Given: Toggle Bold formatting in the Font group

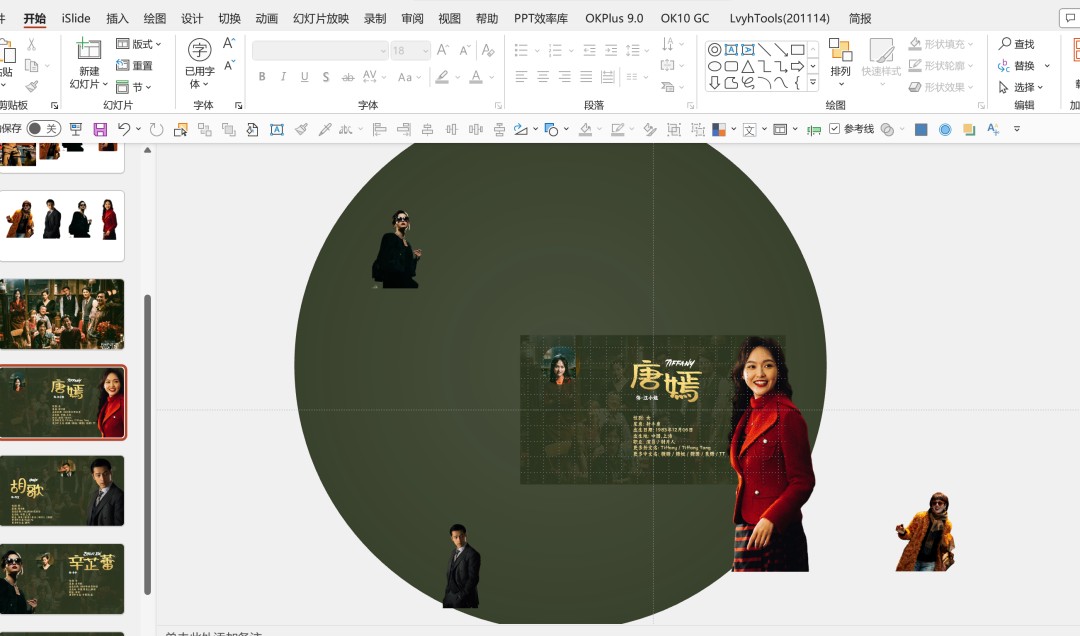Looking at the screenshot, I should tap(261, 76).
